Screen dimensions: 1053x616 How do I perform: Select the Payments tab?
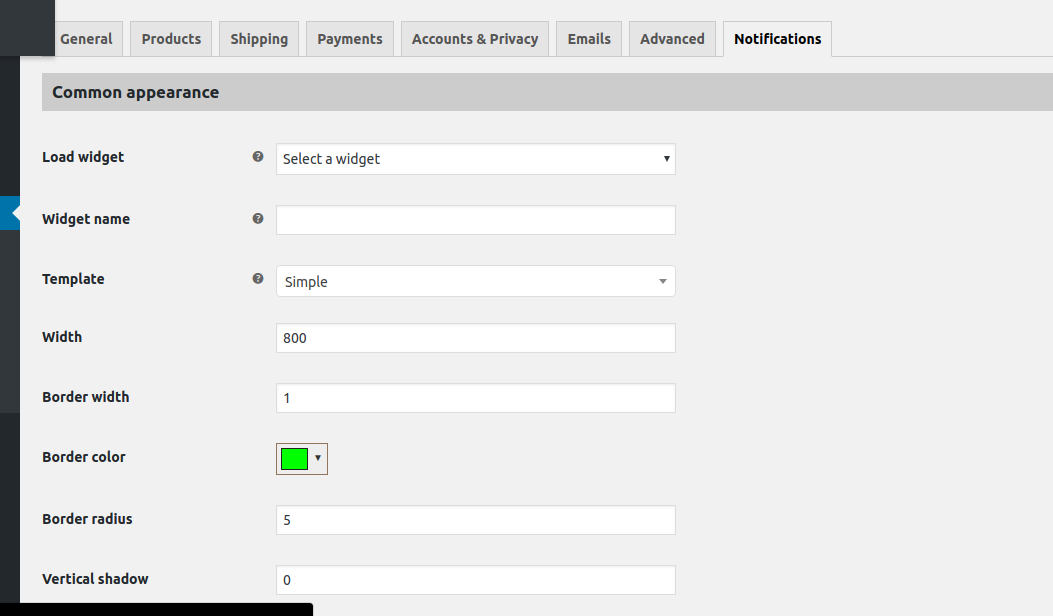coord(350,39)
